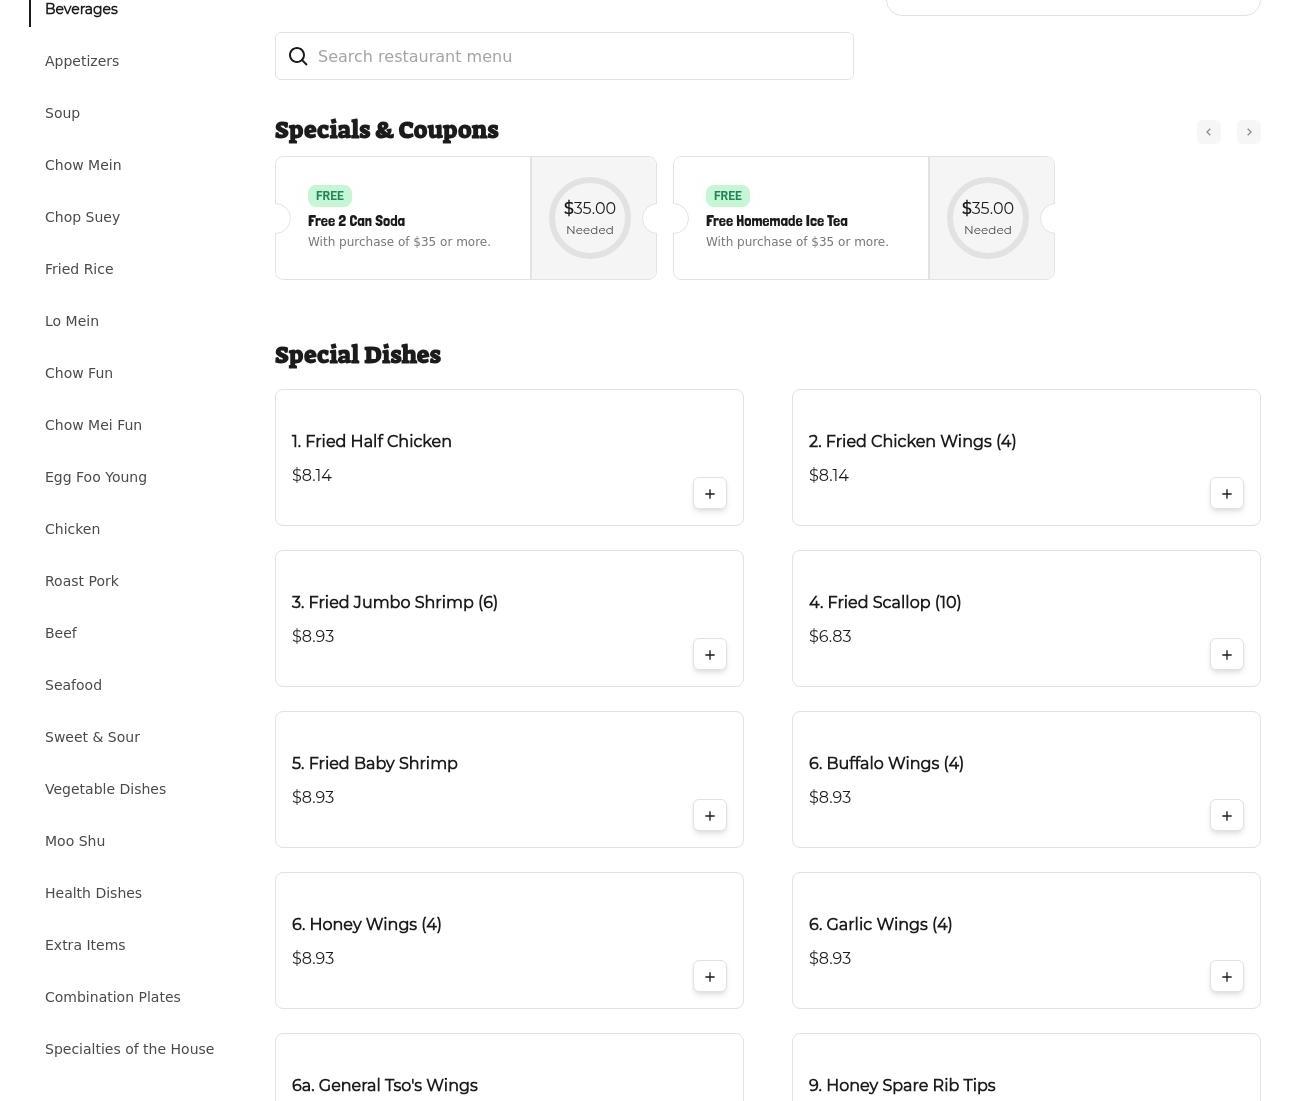The image size is (1290, 1101).
Task: Jump to Health Dishes section
Action: click(93, 893)
